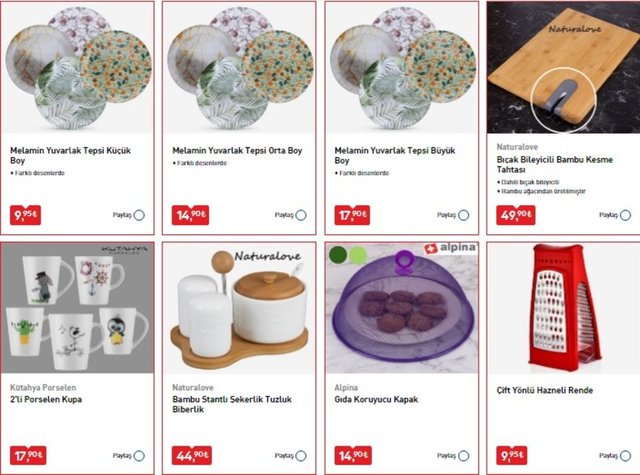Click the bamboo cutting board image
This screenshot has width=640, height=475.
[x=563, y=67]
